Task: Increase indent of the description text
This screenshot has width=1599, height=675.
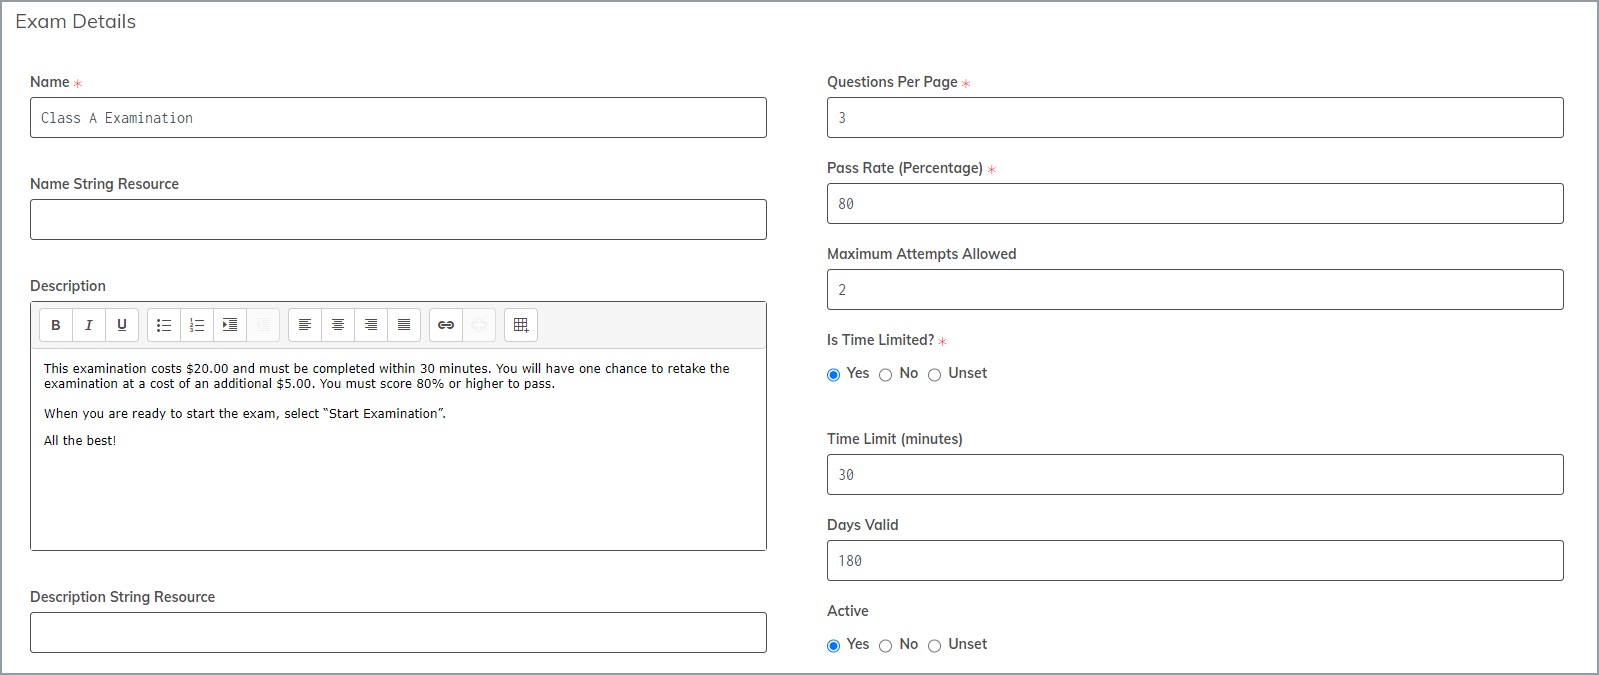Action: point(230,325)
